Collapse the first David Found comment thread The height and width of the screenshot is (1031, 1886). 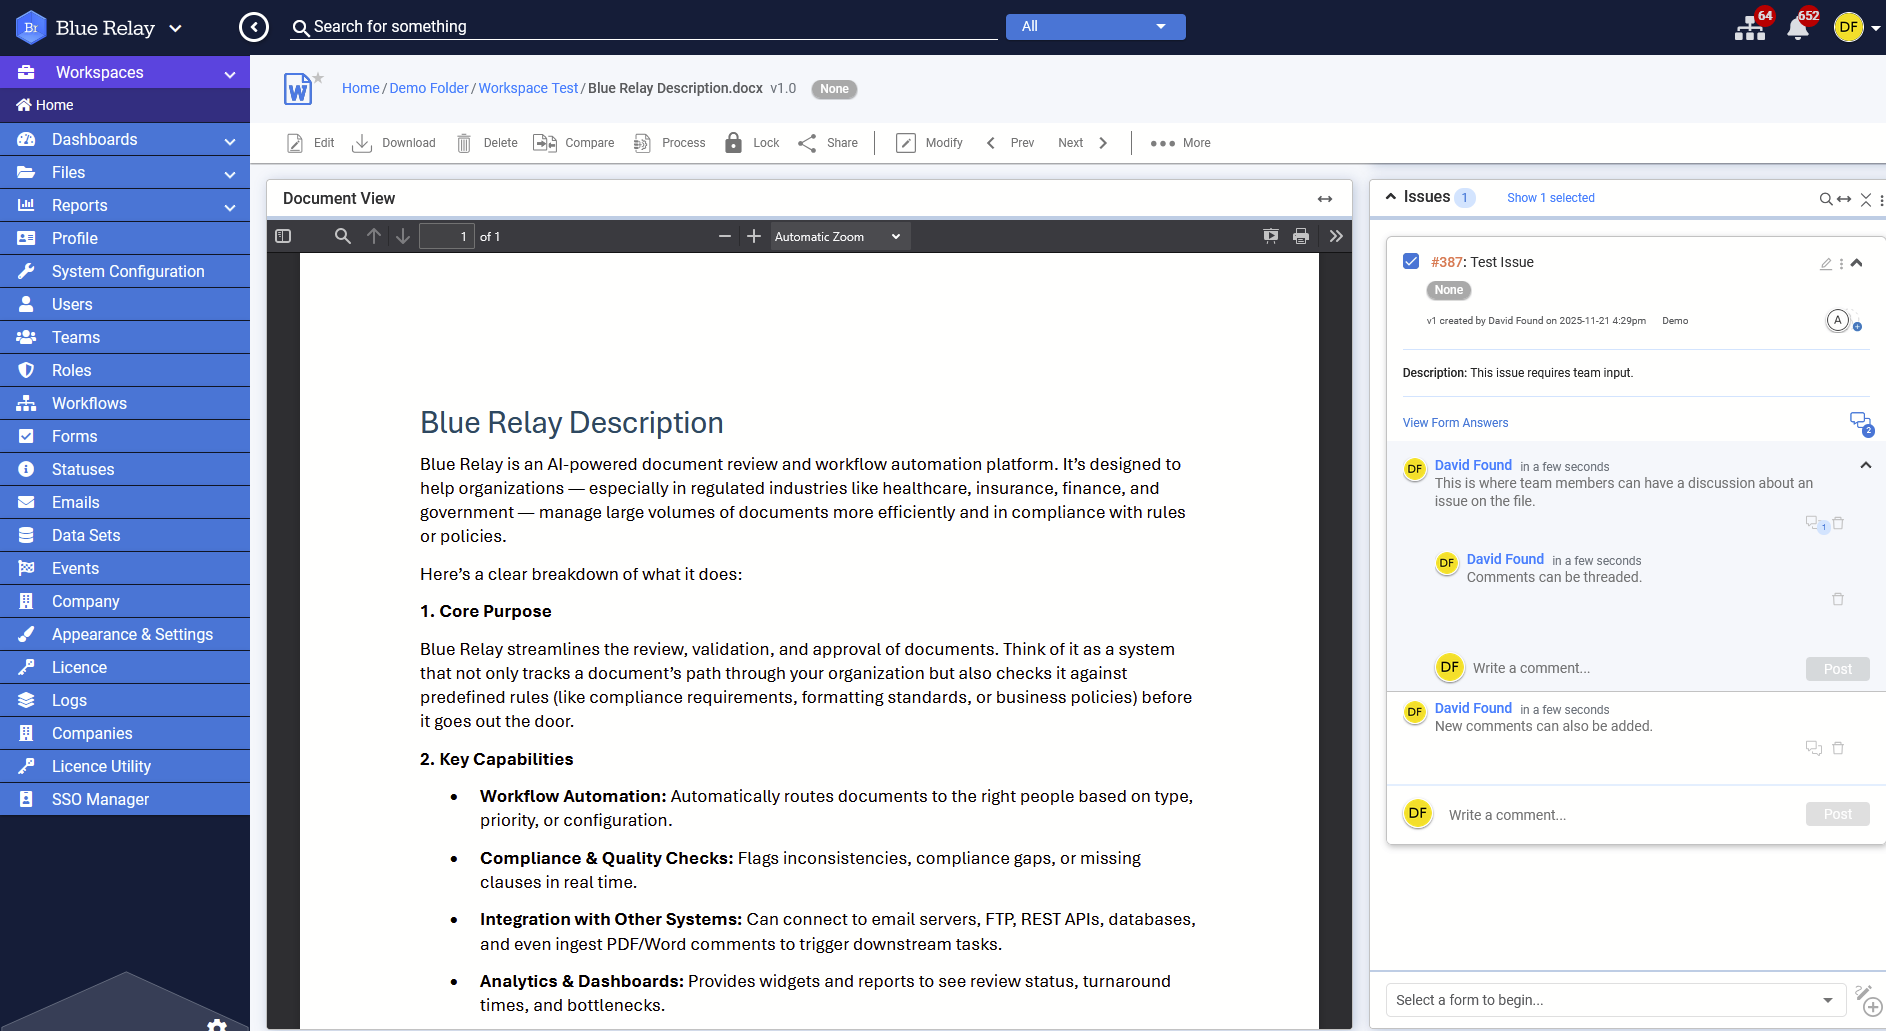click(x=1866, y=465)
